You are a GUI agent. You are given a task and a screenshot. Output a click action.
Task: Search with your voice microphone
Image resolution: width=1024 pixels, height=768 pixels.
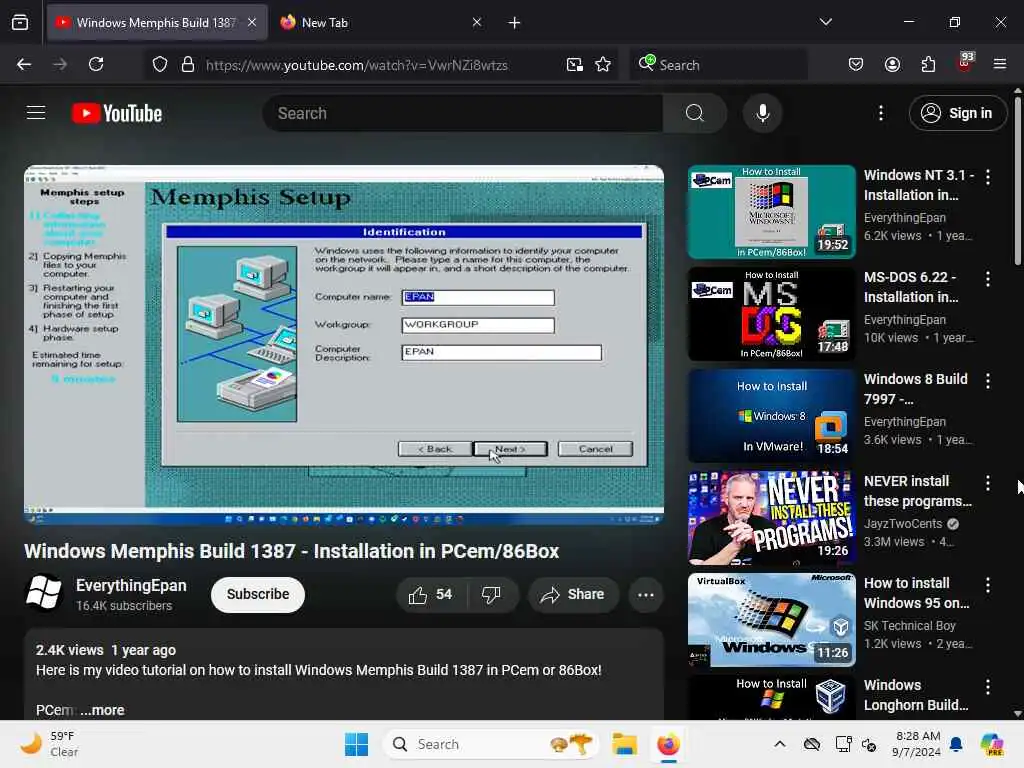click(x=762, y=113)
